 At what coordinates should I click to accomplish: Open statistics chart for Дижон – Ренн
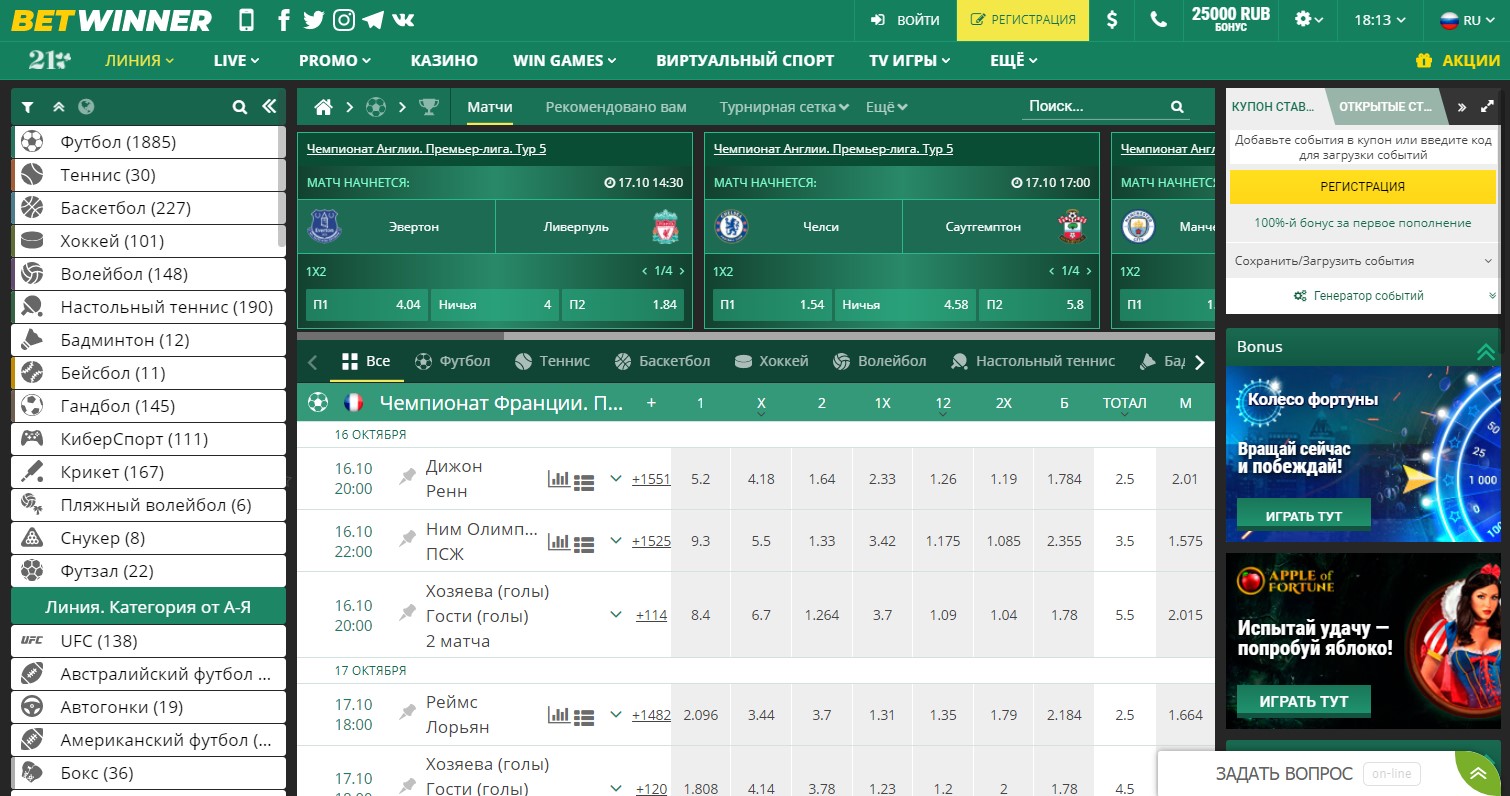pos(559,479)
